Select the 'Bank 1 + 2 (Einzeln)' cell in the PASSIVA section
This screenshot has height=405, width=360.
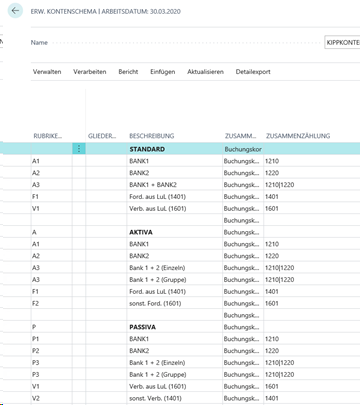(x=175, y=363)
